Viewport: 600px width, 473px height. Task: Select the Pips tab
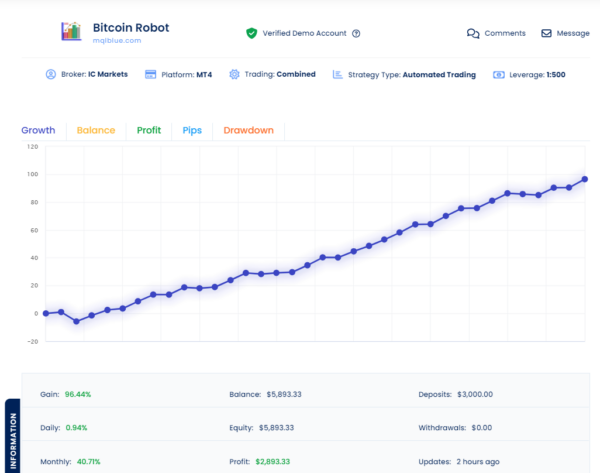(x=192, y=130)
